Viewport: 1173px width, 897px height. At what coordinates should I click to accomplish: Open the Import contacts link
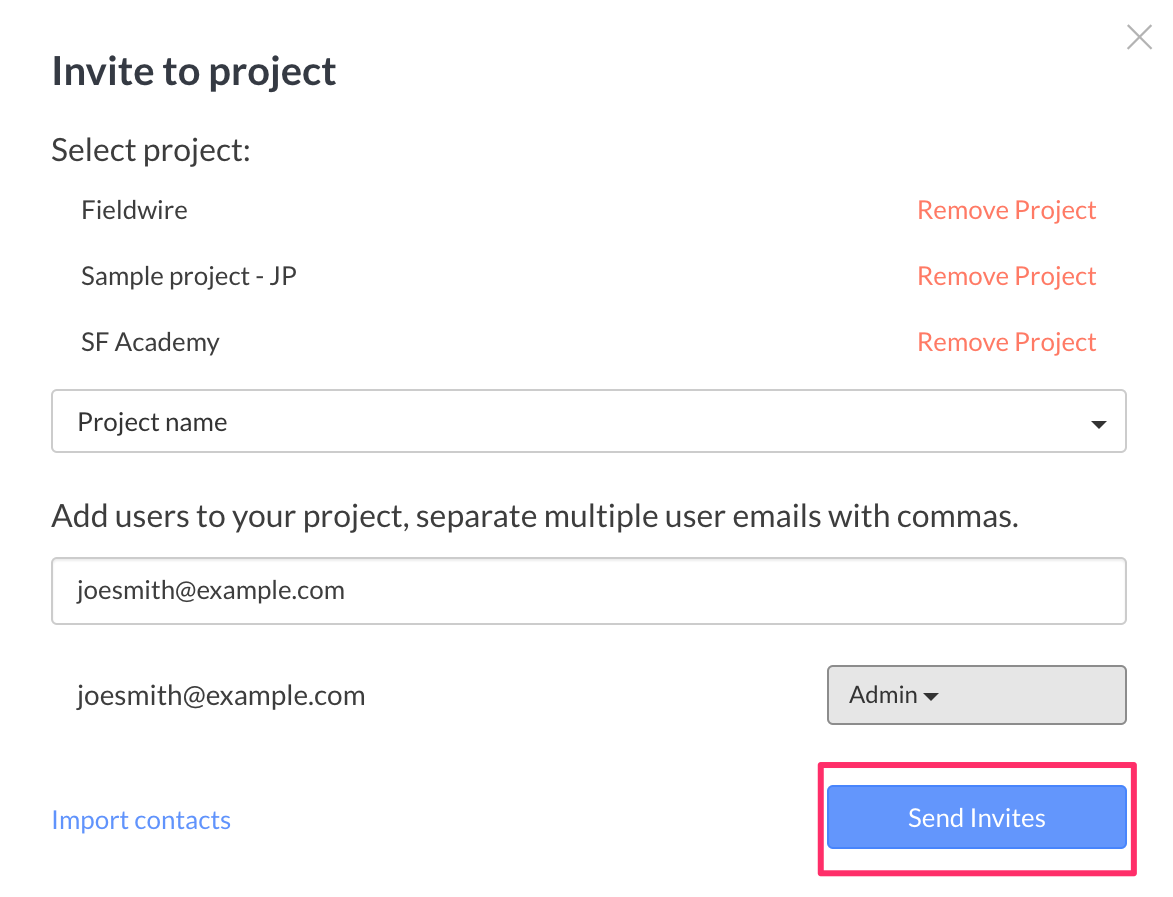[141, 820]
